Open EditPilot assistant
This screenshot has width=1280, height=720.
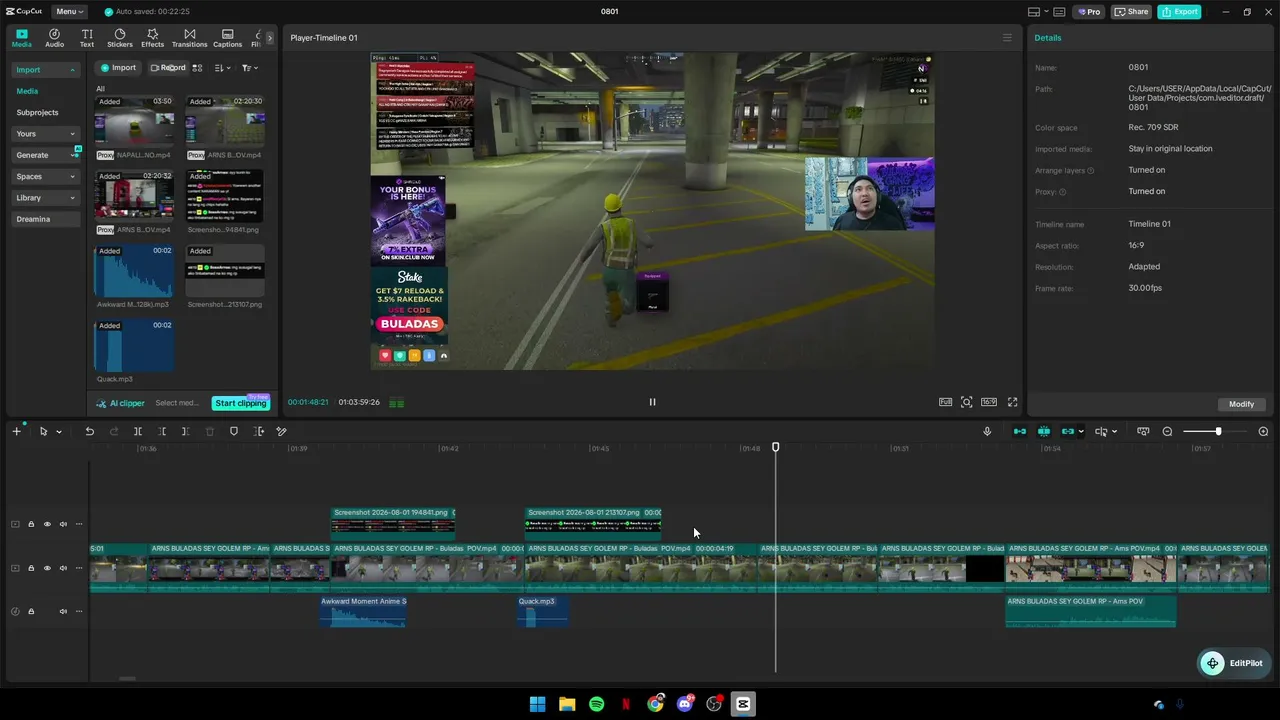tap(1233, 663)
